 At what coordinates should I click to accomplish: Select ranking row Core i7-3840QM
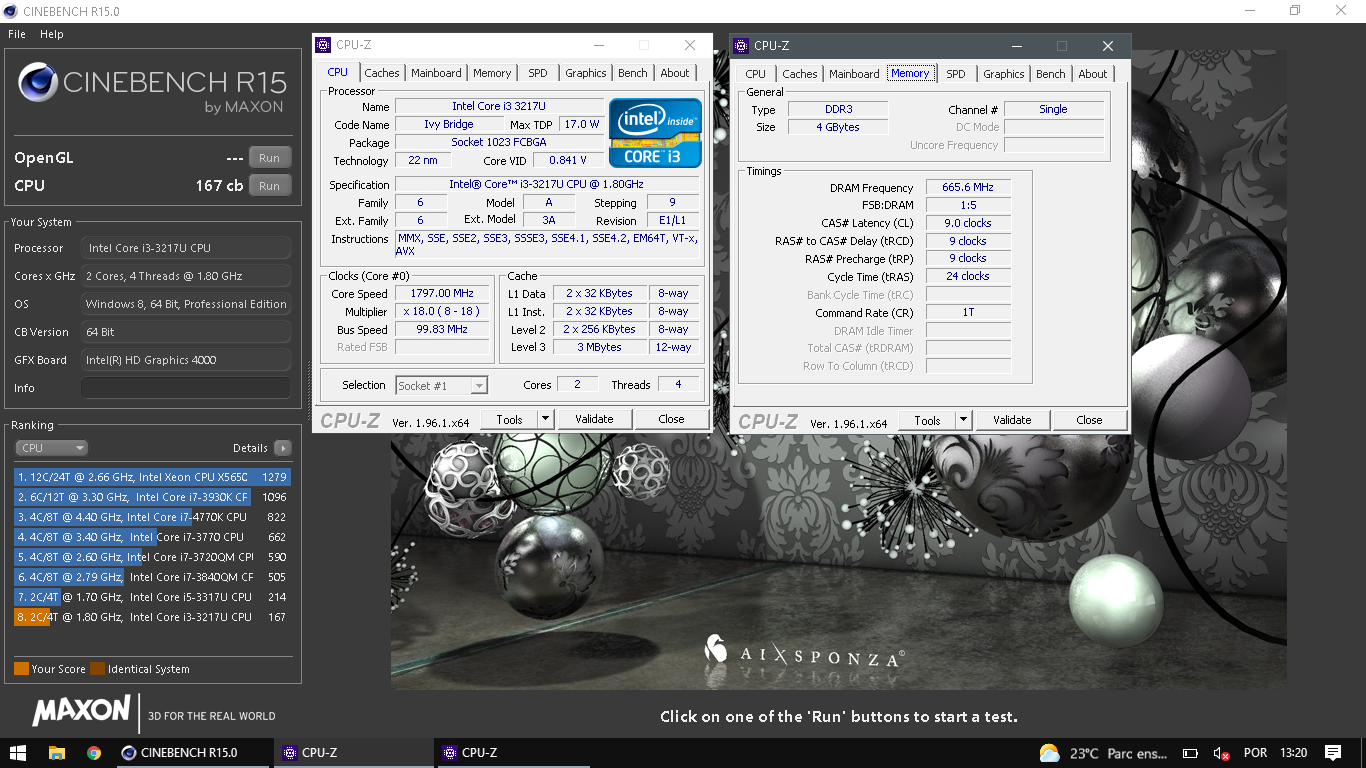tap(152, 577)
